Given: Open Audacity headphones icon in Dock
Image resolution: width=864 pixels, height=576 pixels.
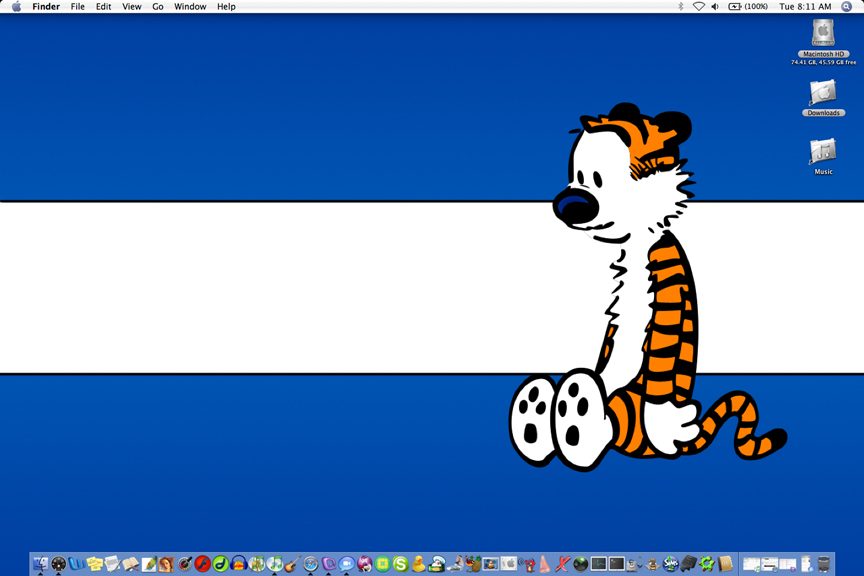Looking at the screenshot, I should click(239, 564).
